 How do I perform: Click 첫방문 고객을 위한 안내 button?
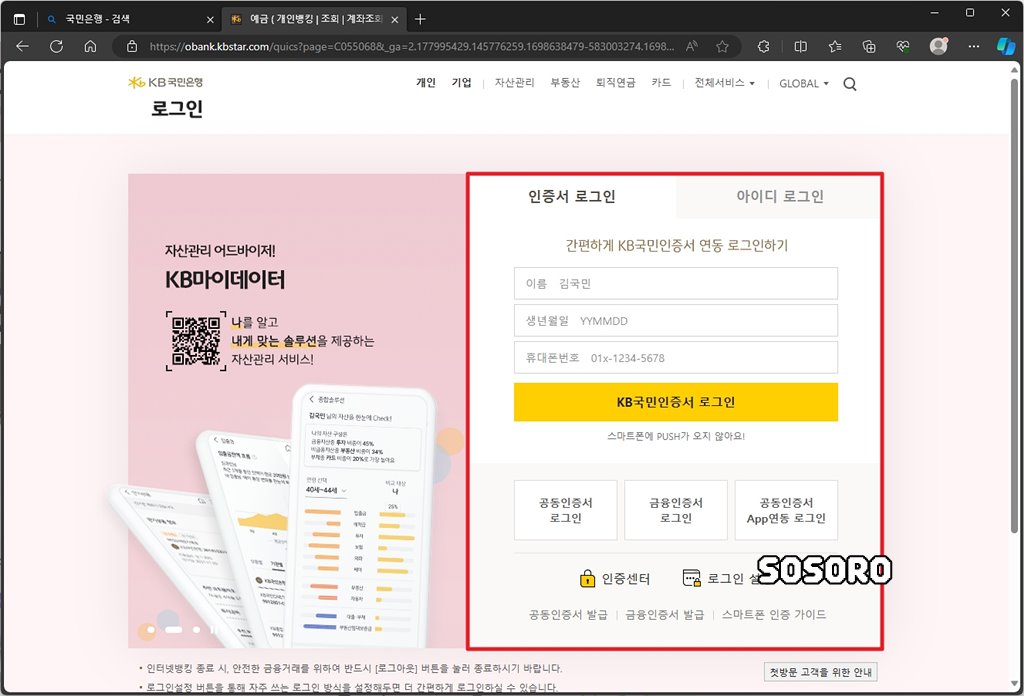tap(820, 672)
